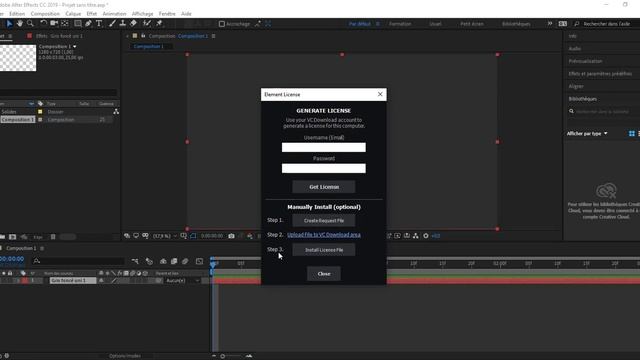Screen dimensions: 640x360
Task: Open the Project column sort arrow
Action: click(x=31, y=104)
